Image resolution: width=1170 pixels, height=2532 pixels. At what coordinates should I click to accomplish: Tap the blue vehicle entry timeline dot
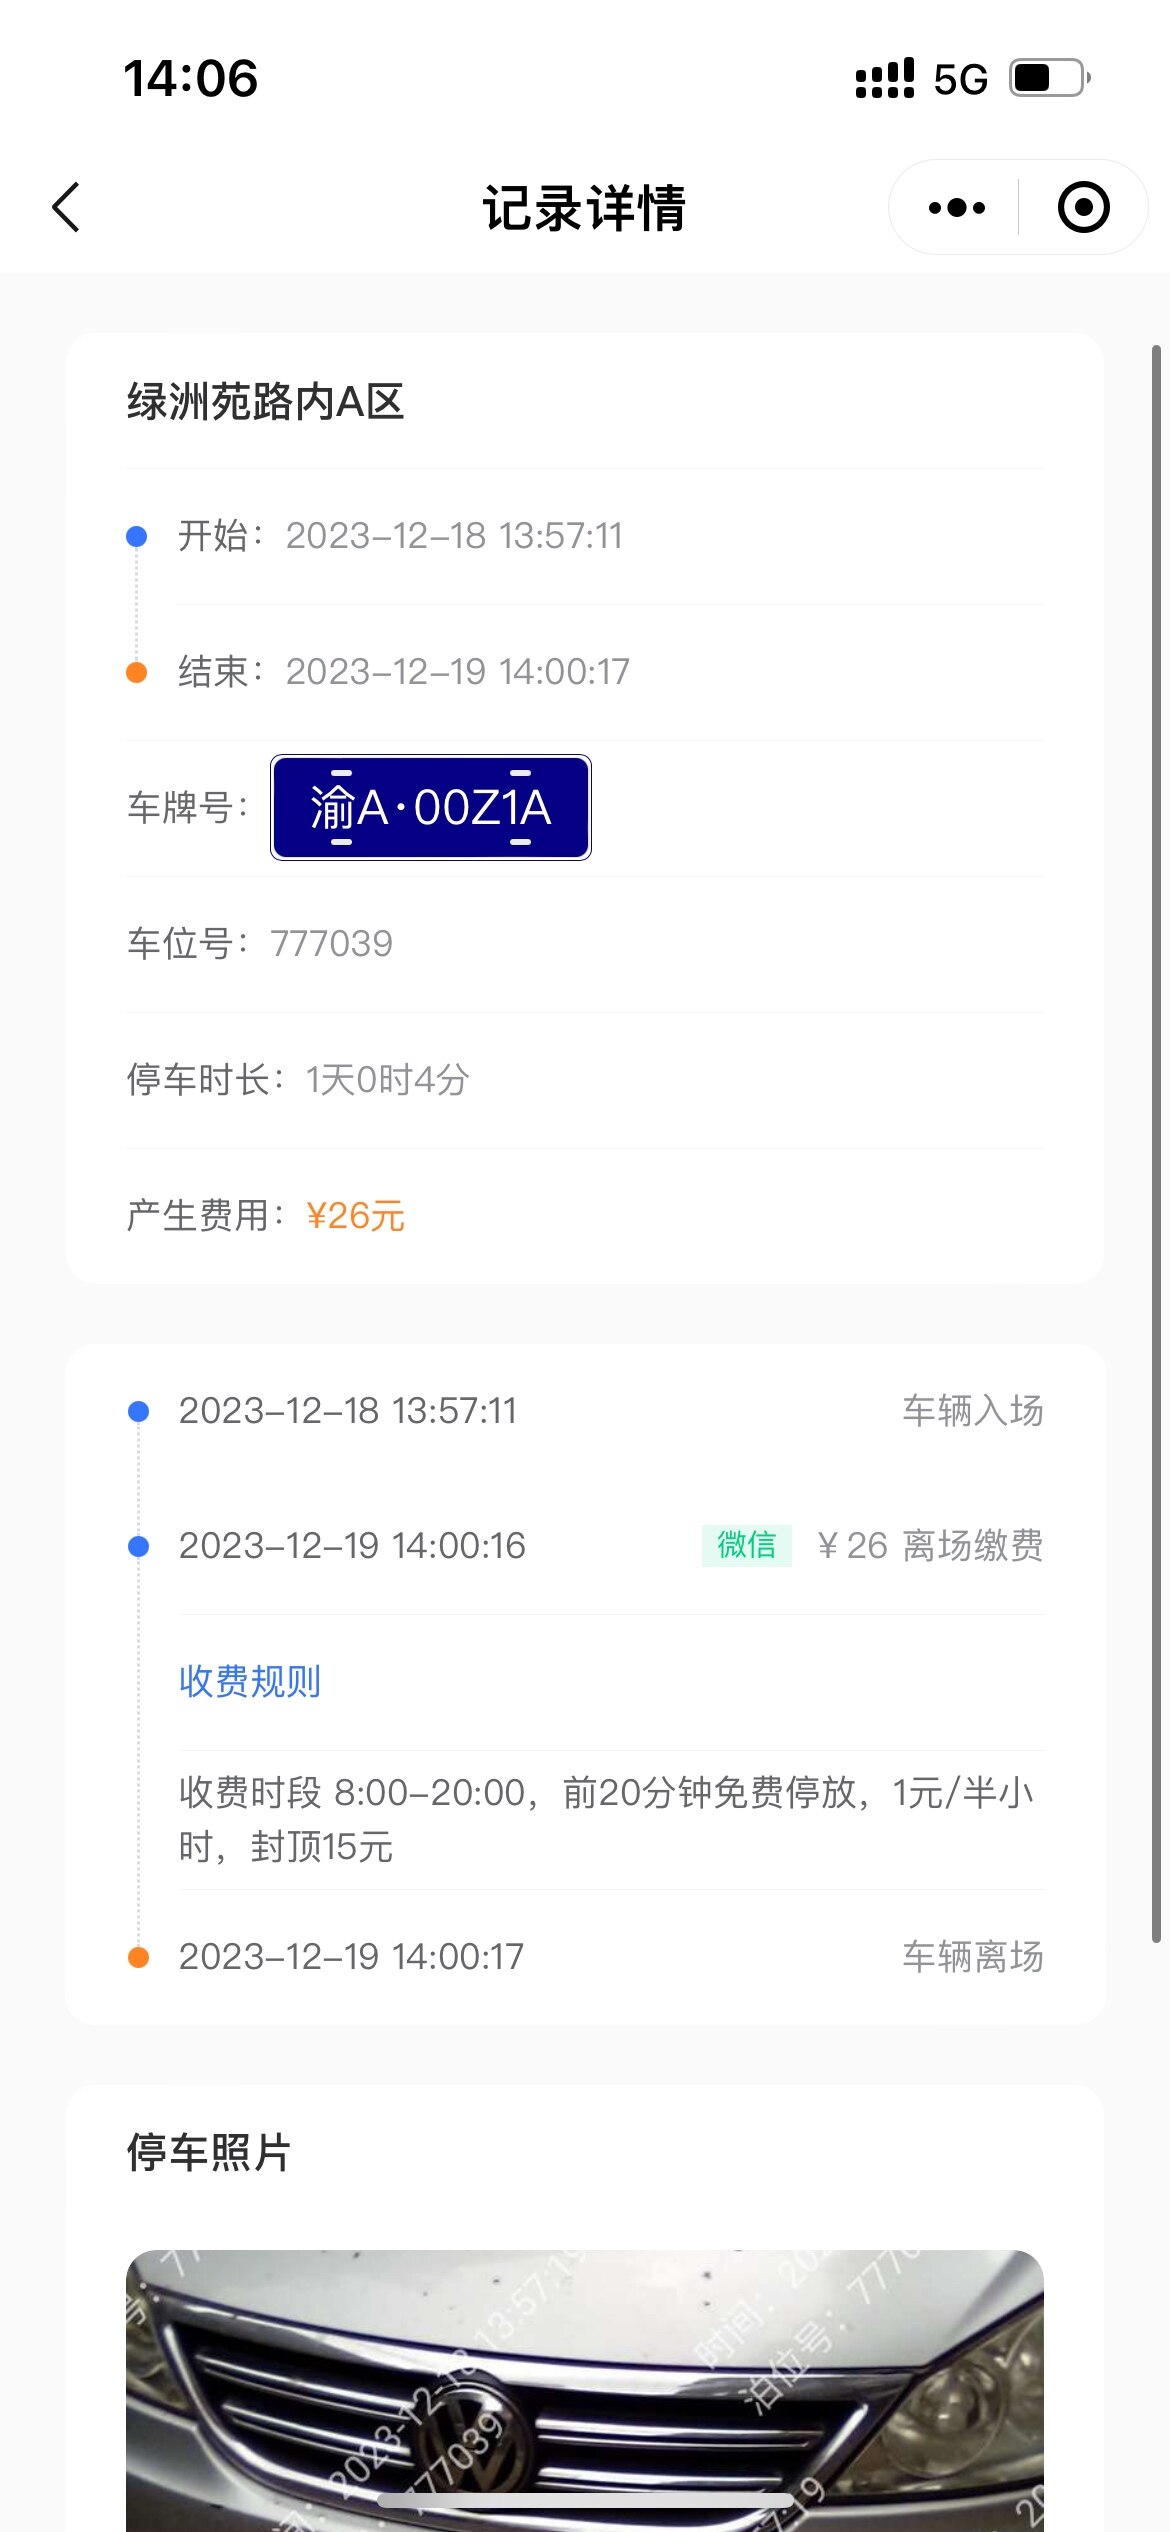[139, 1411]
